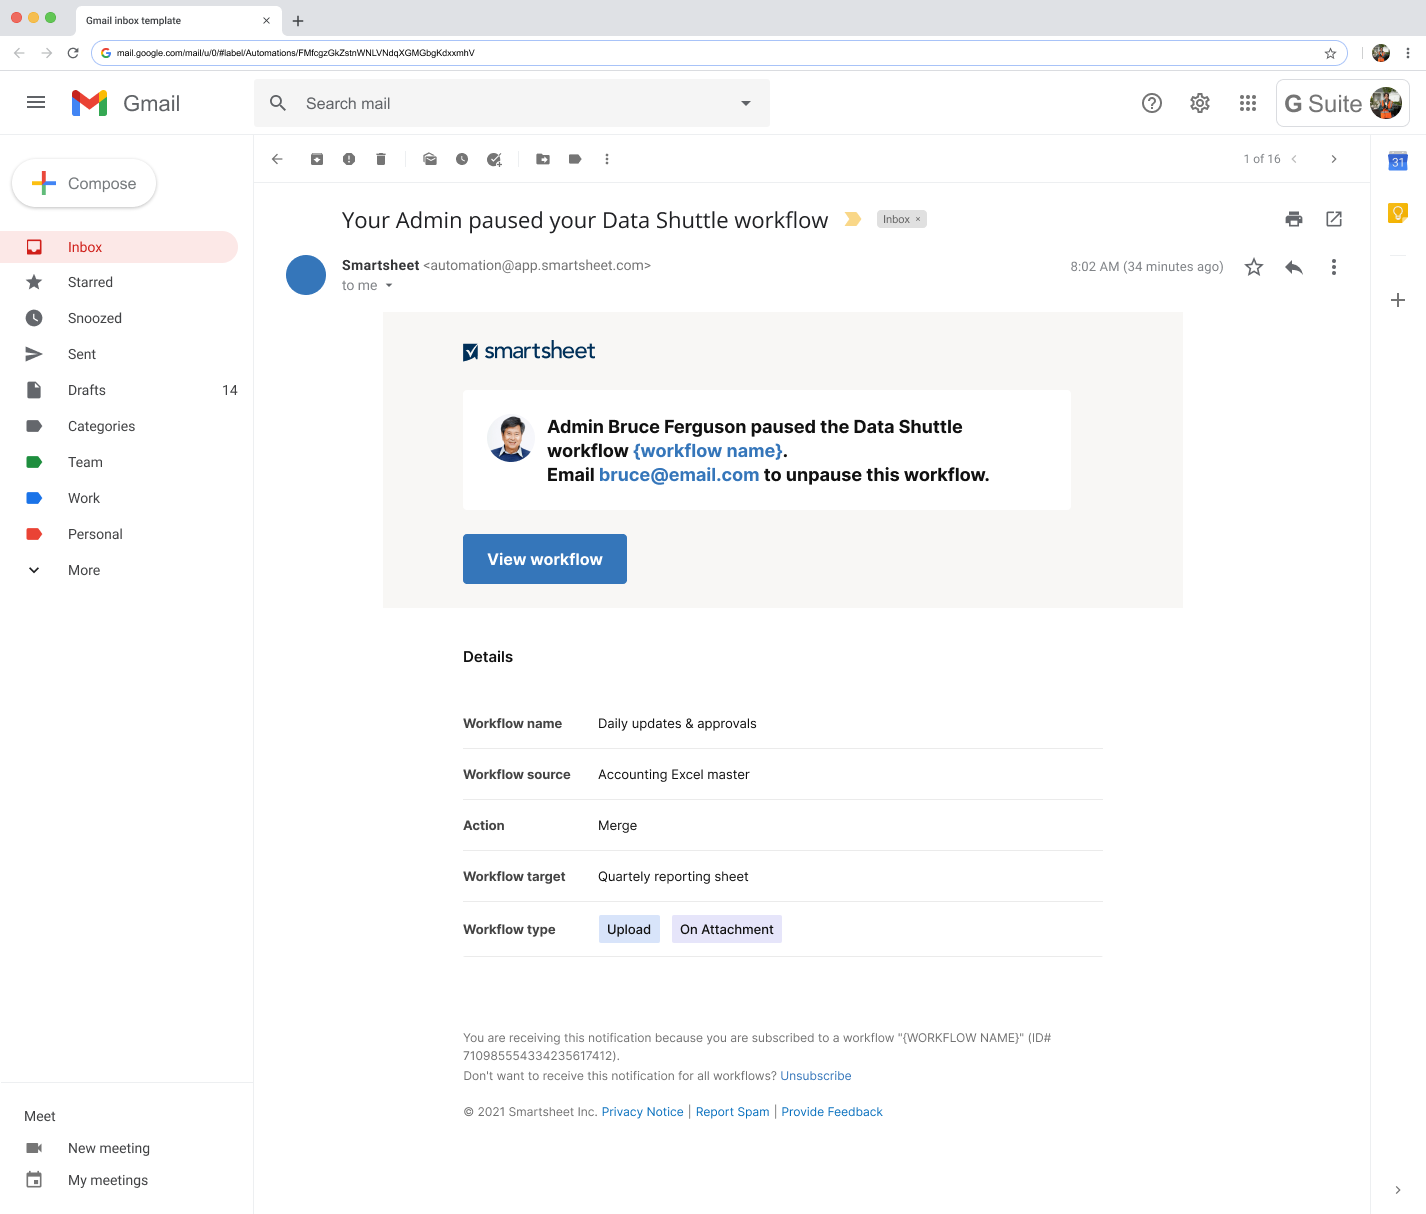Click the Upload workflow type tag
This screenshot has width=1426, height=1214.
click(629, 929)
